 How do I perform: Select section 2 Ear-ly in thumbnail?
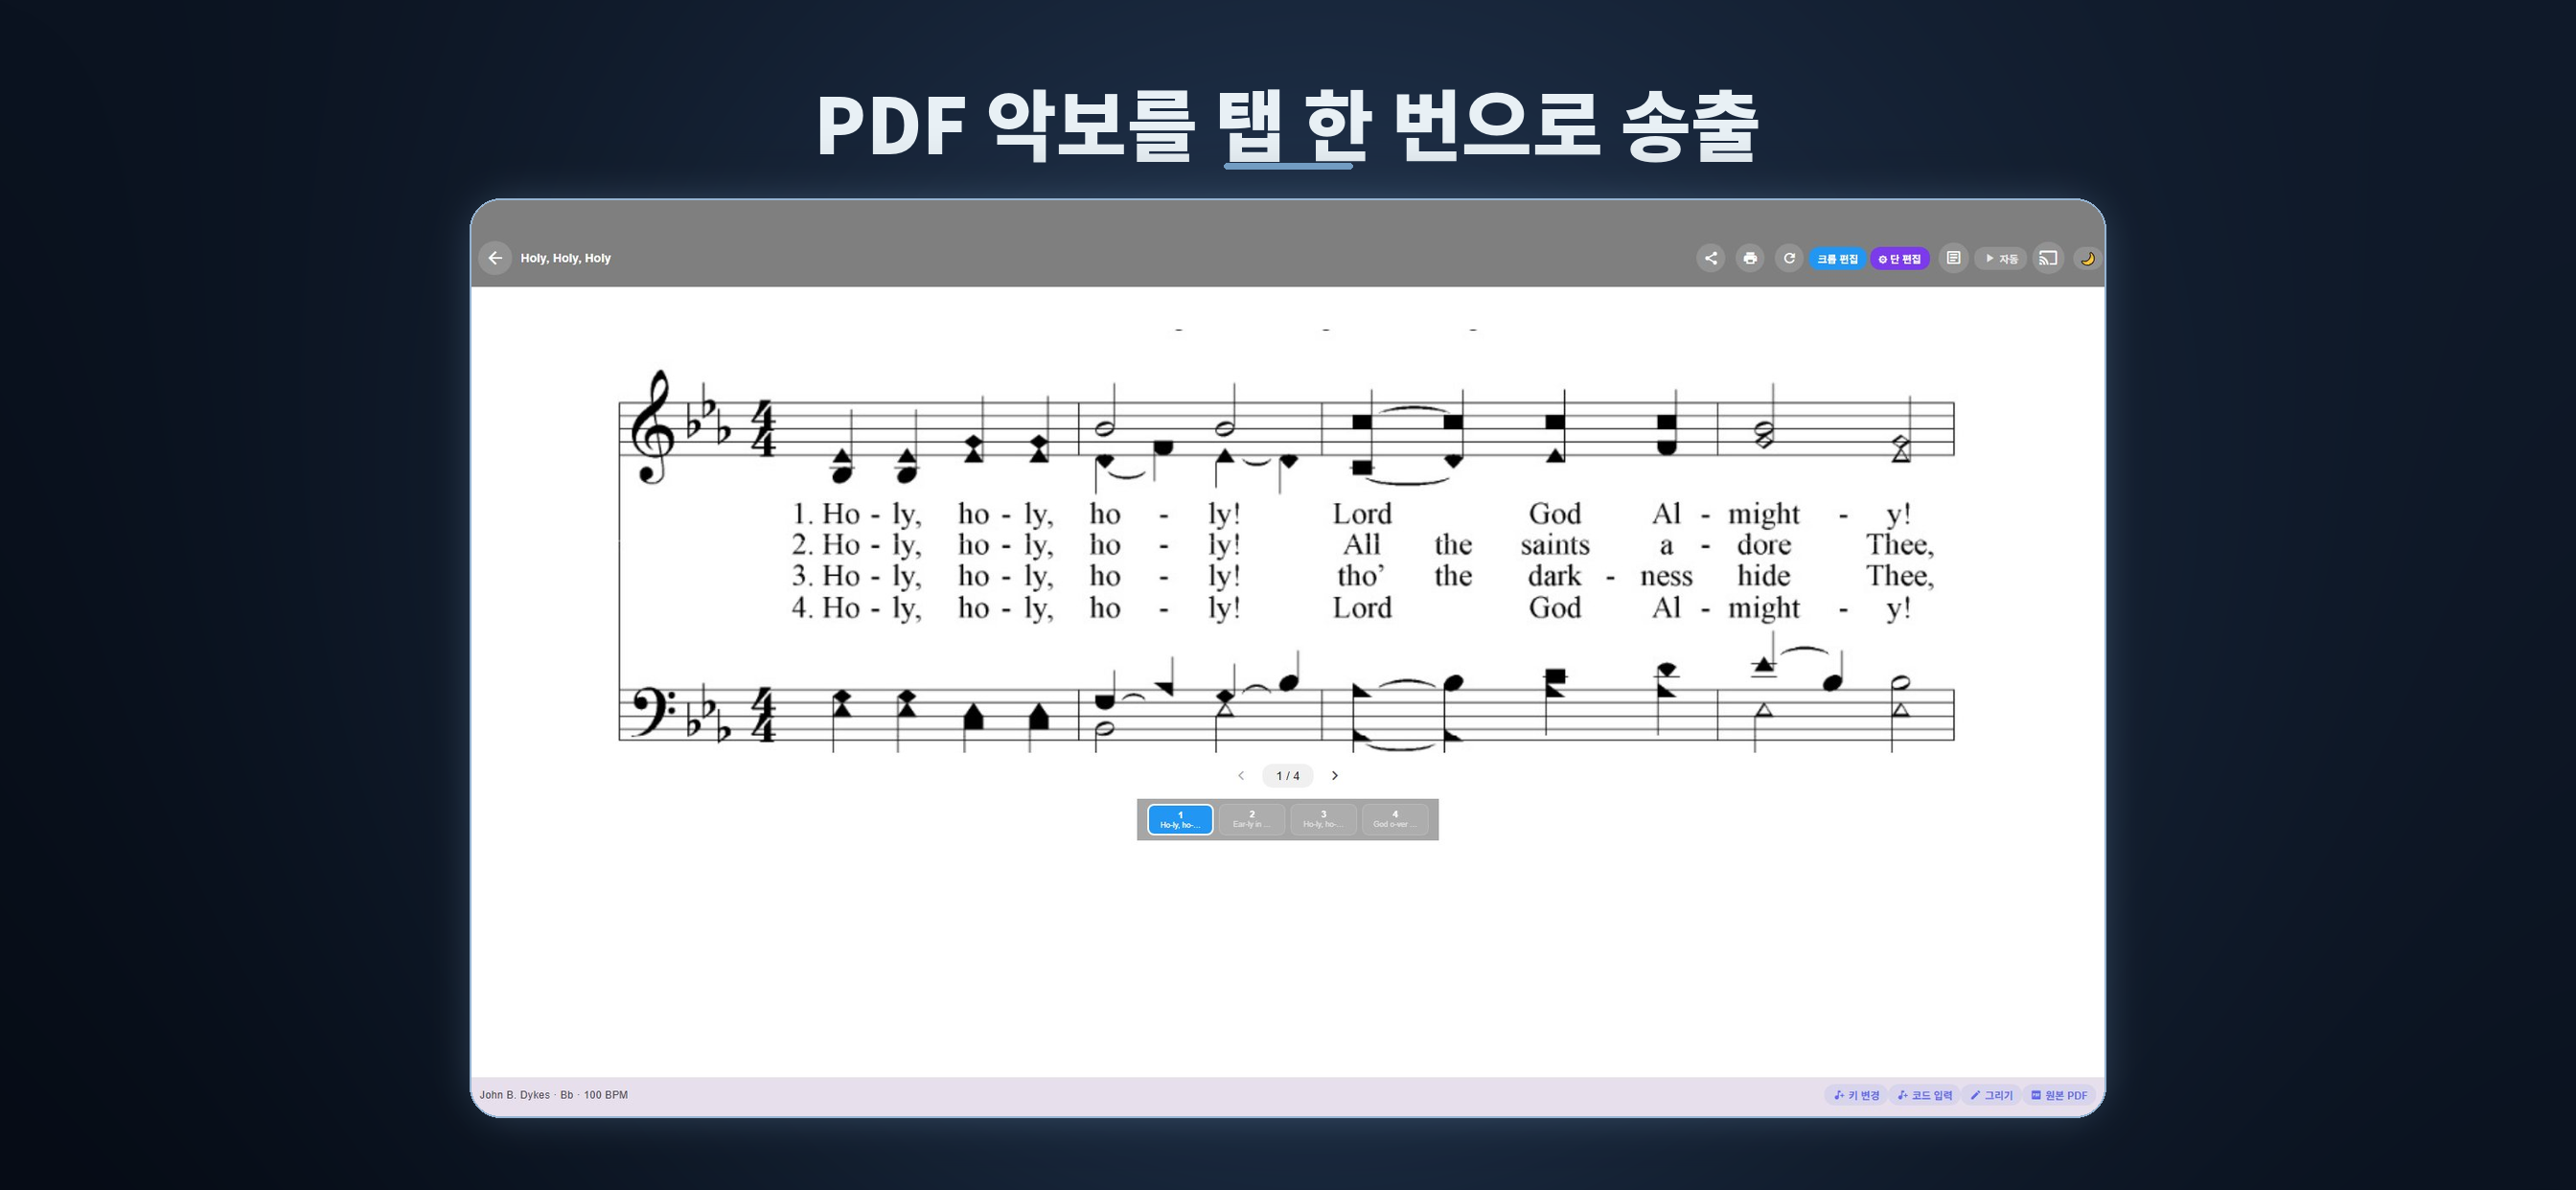click(1252, 820)
